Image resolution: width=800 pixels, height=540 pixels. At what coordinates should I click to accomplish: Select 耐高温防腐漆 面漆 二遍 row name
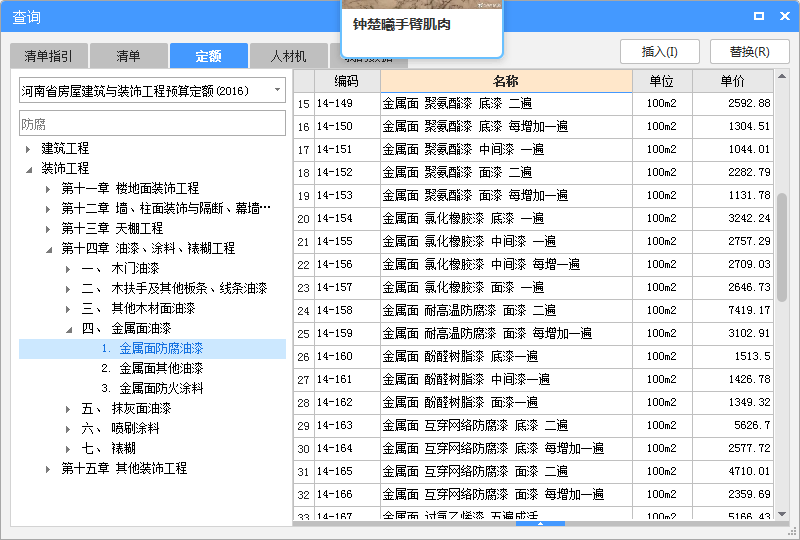pyautogui.click(x=469, y=310)
